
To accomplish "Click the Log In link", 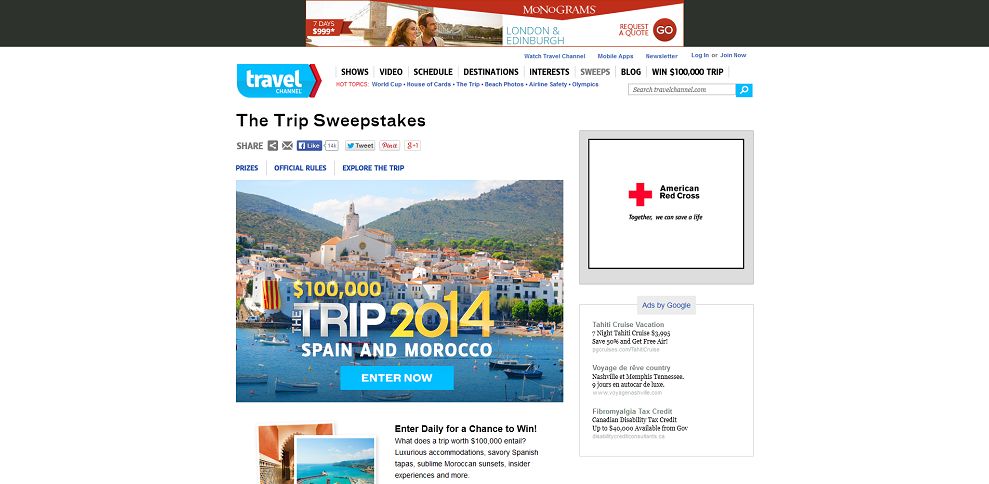I will coord(700,56).
